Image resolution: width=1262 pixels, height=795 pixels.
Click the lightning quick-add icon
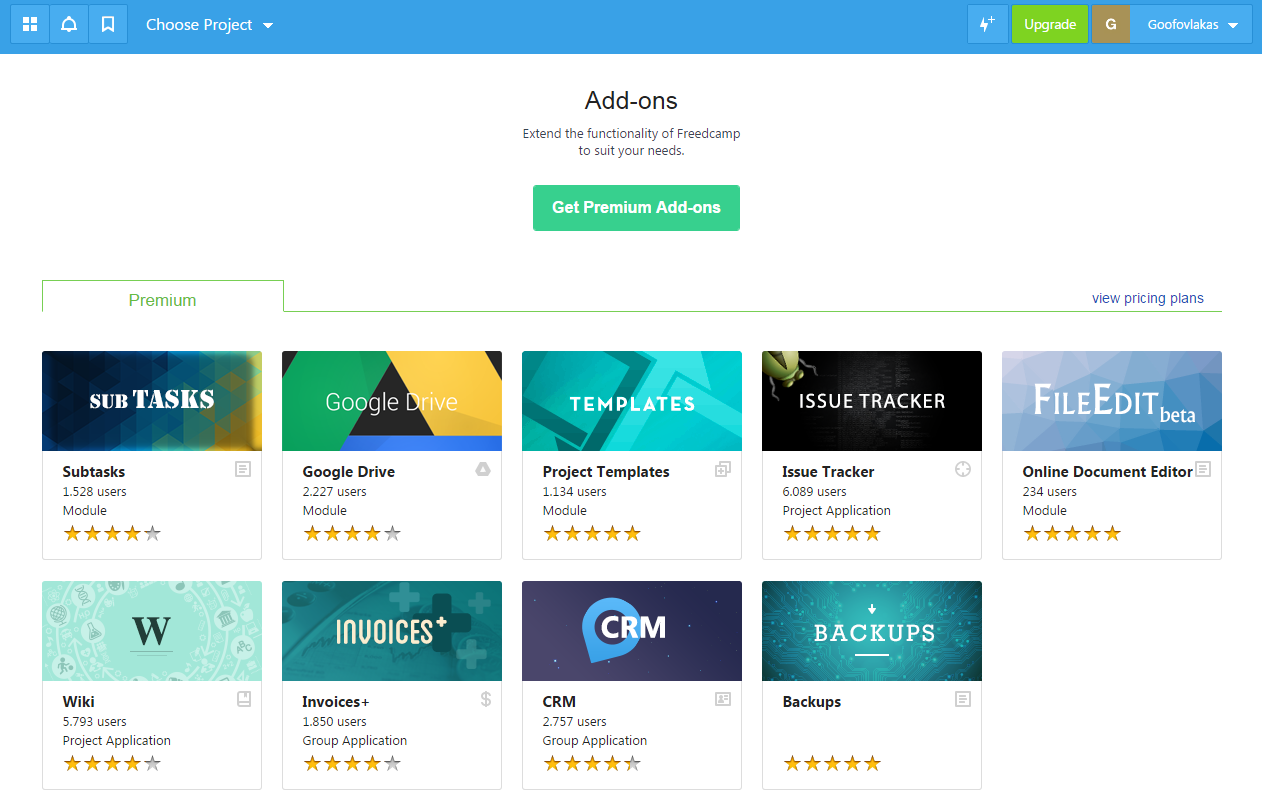point(987,24)
